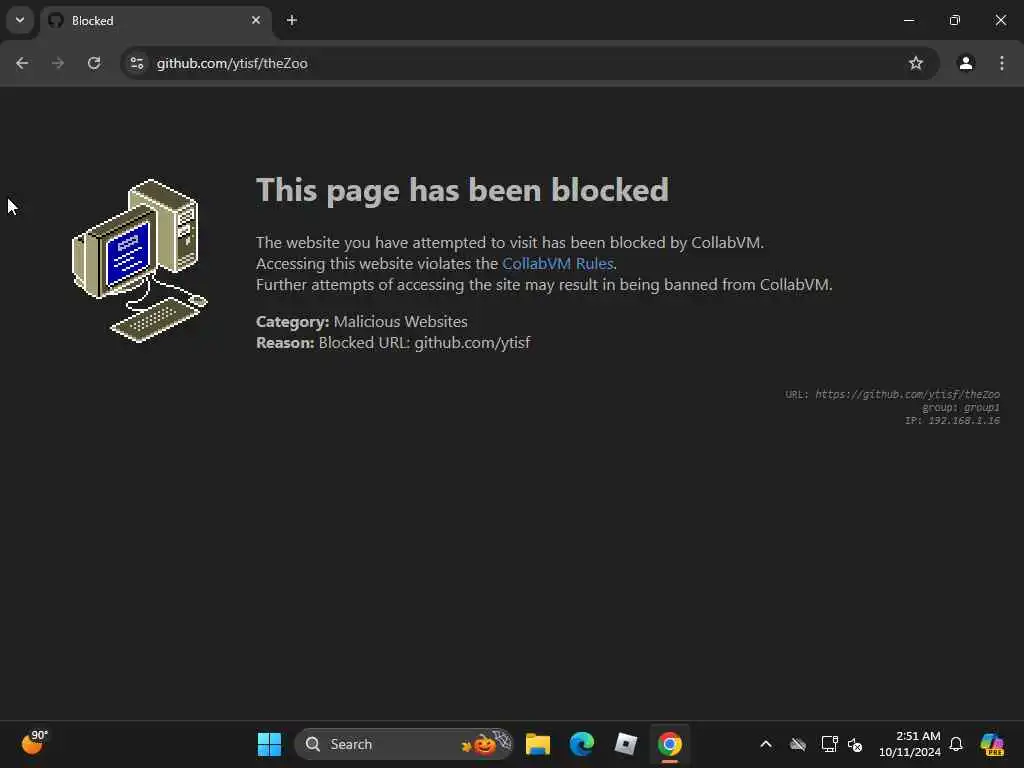1024x768 pixels.
Task: Select the Blocked tab
Action: tap(155, 21)
